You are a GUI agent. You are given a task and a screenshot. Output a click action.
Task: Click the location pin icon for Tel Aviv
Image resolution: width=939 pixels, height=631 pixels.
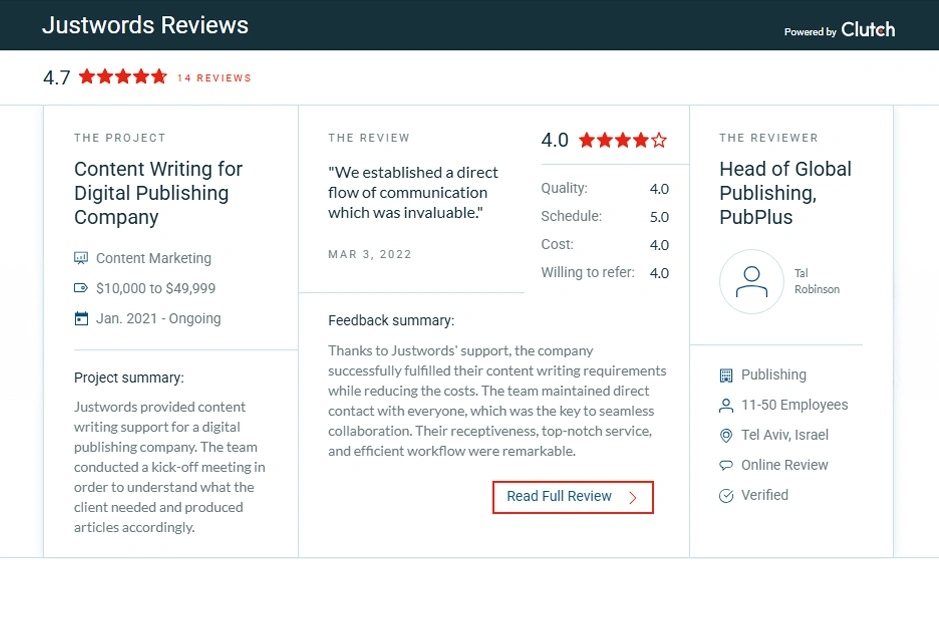tap(726, 435)
